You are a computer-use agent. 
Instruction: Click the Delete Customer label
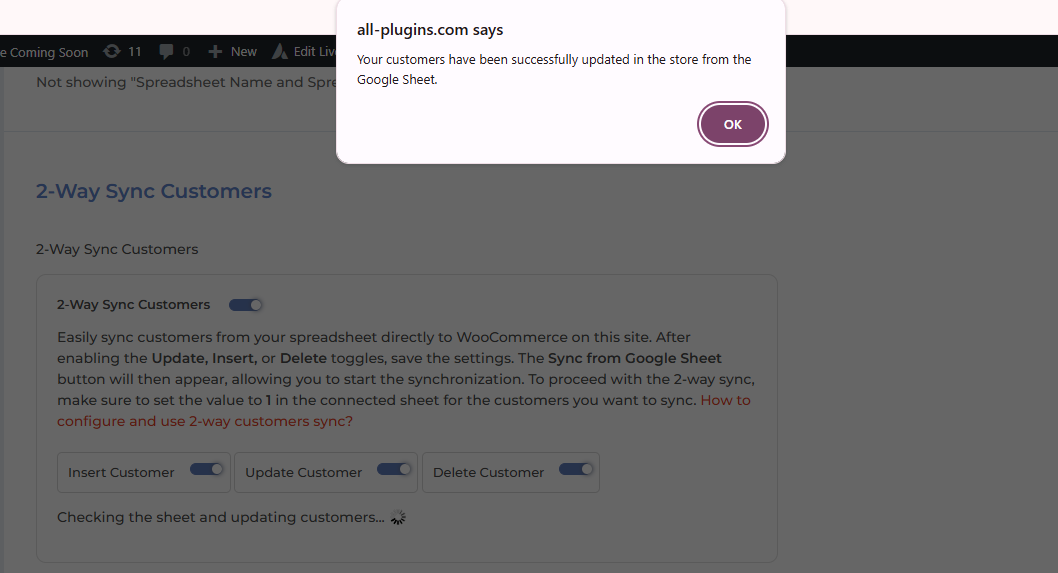click(488, 472)
